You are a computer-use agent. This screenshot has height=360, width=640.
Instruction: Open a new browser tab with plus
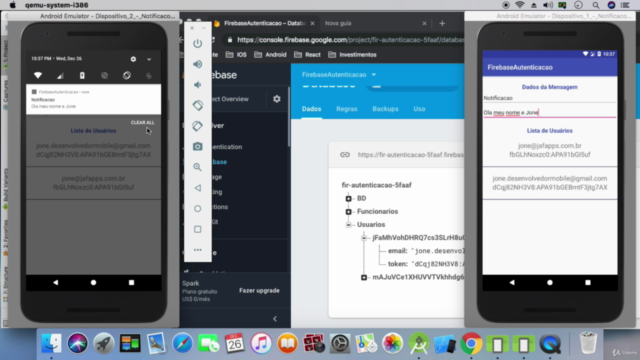[x=442, y=23]
